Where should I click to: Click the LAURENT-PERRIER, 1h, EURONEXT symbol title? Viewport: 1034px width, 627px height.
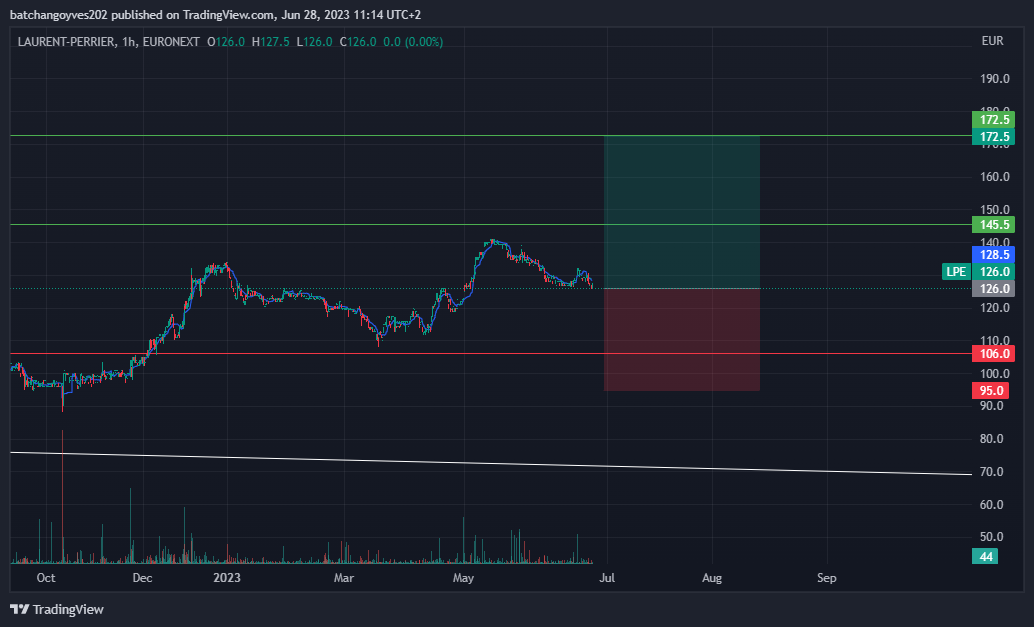coord(109,42)
